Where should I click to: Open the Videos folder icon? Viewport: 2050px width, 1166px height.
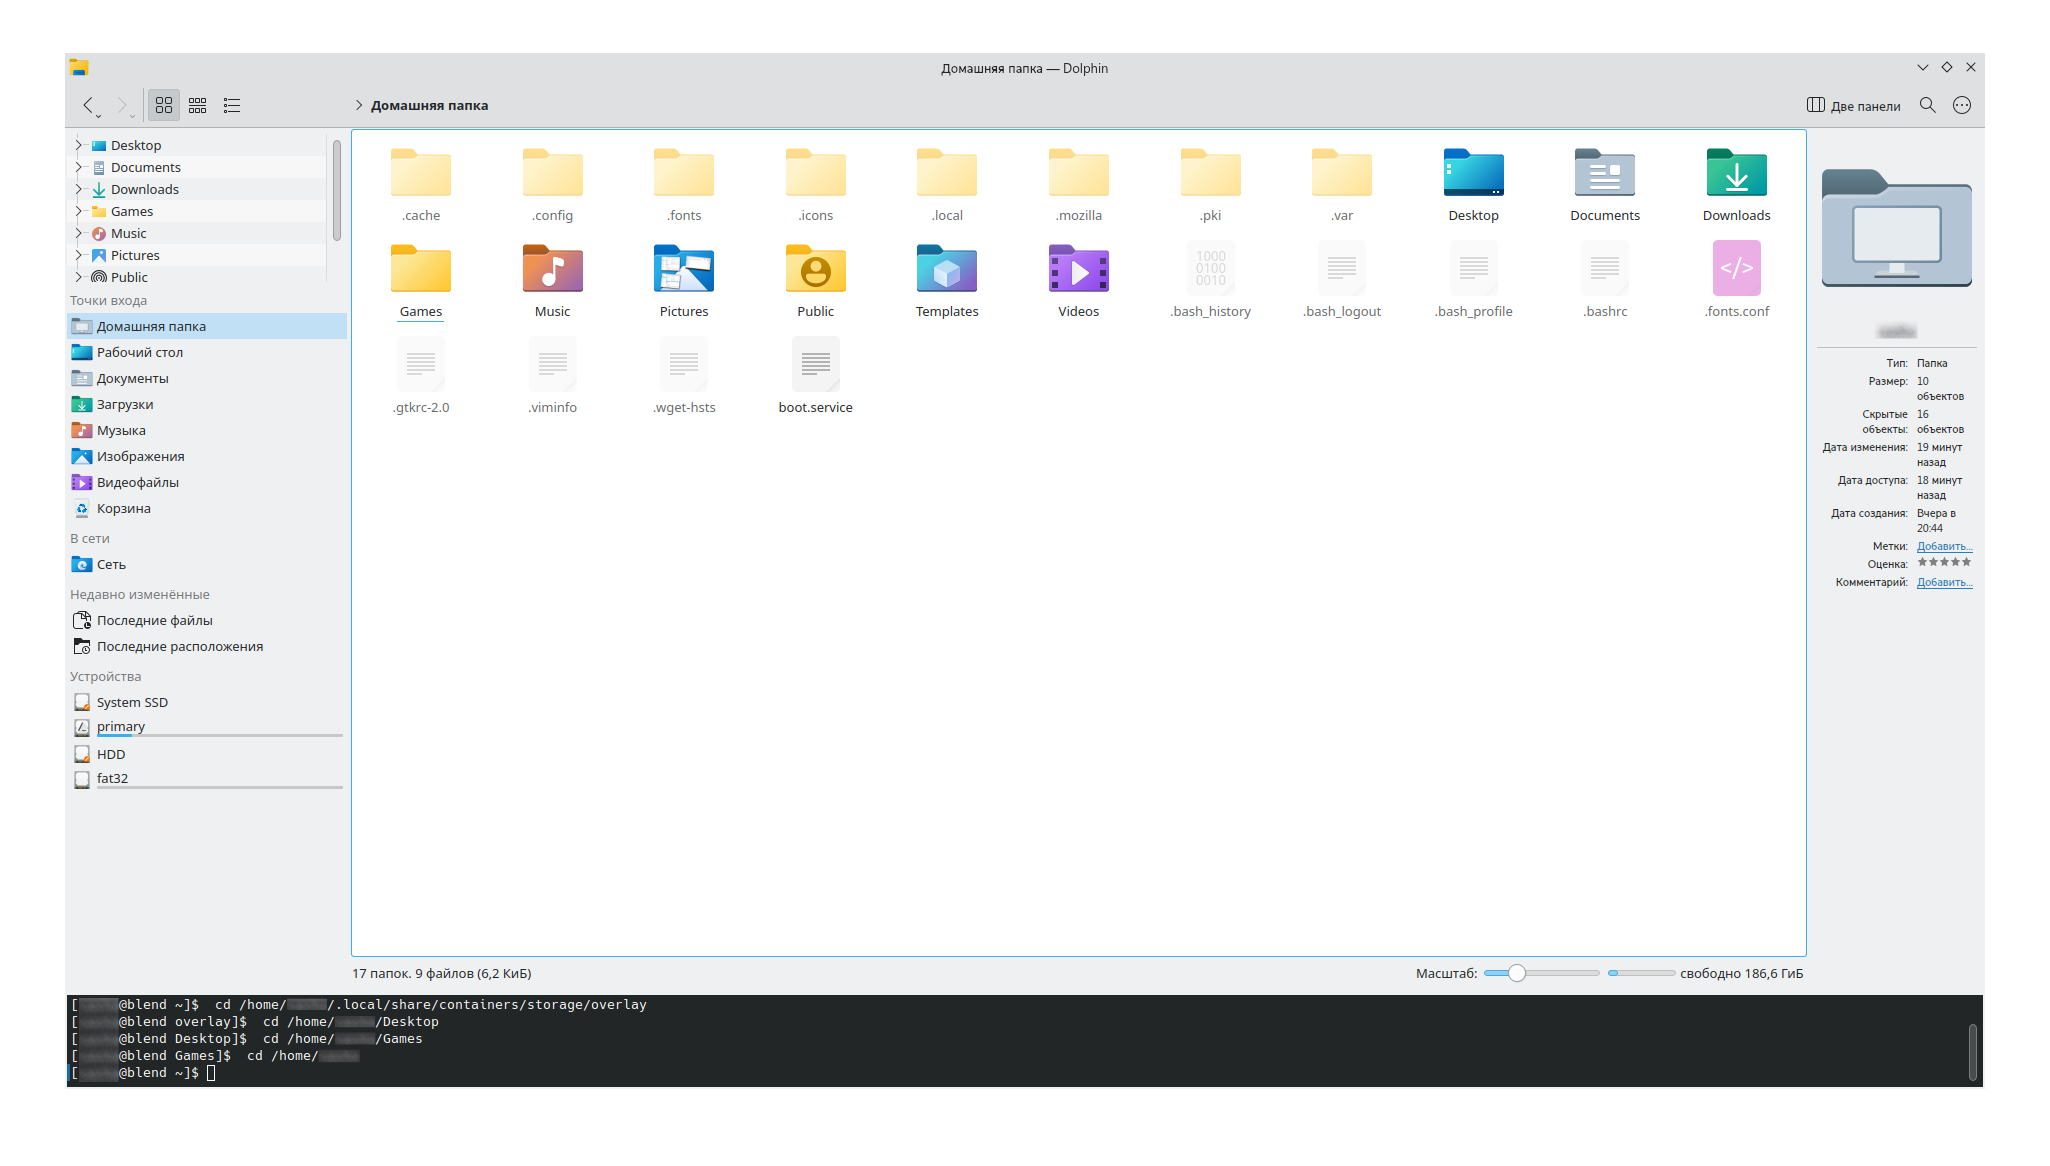click(1078, 269)
